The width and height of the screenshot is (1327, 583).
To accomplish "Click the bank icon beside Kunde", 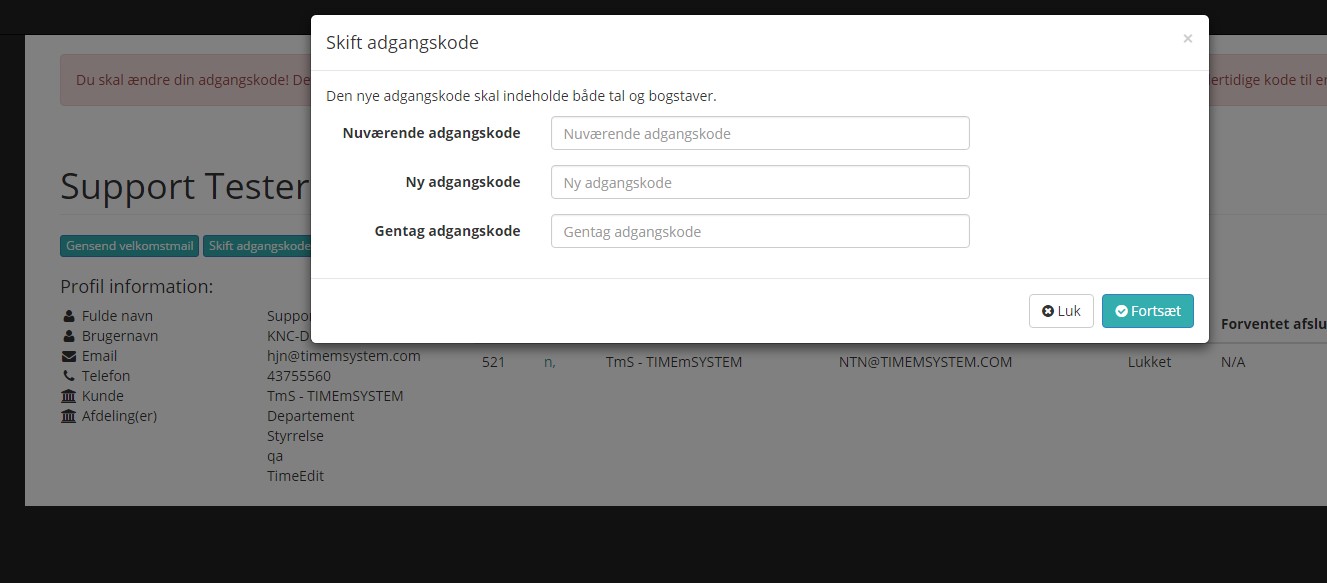I will (68, 395).
